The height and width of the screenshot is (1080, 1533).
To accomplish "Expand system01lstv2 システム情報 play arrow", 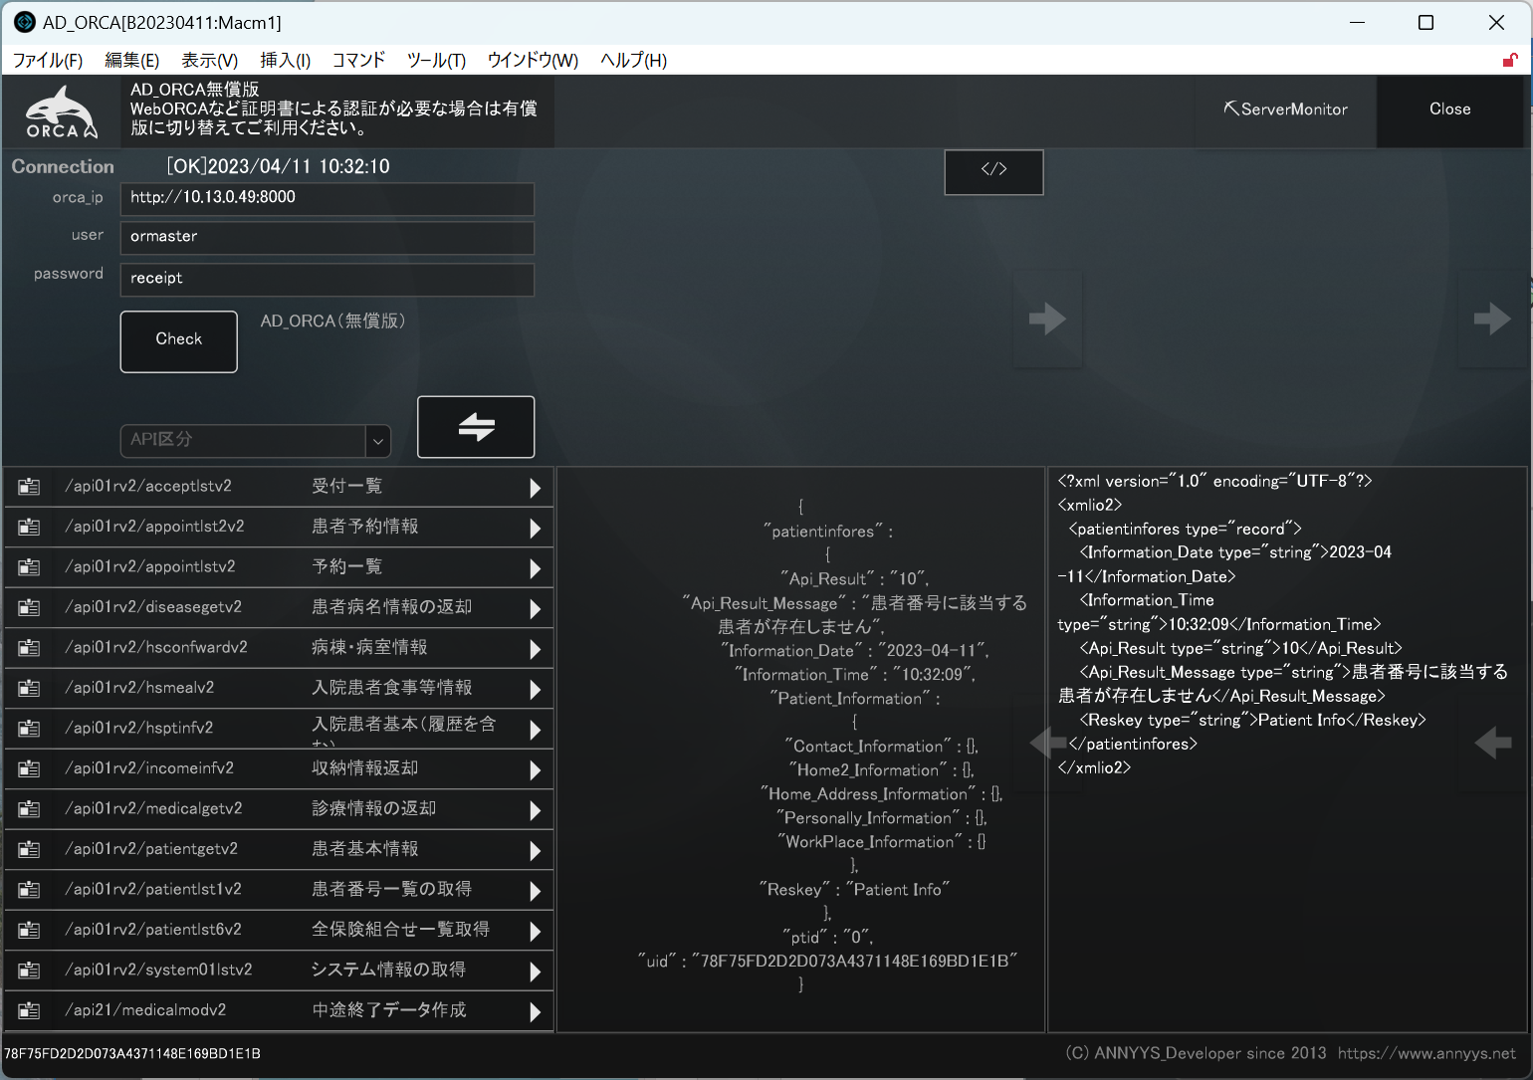I will (x=535, y=972).
